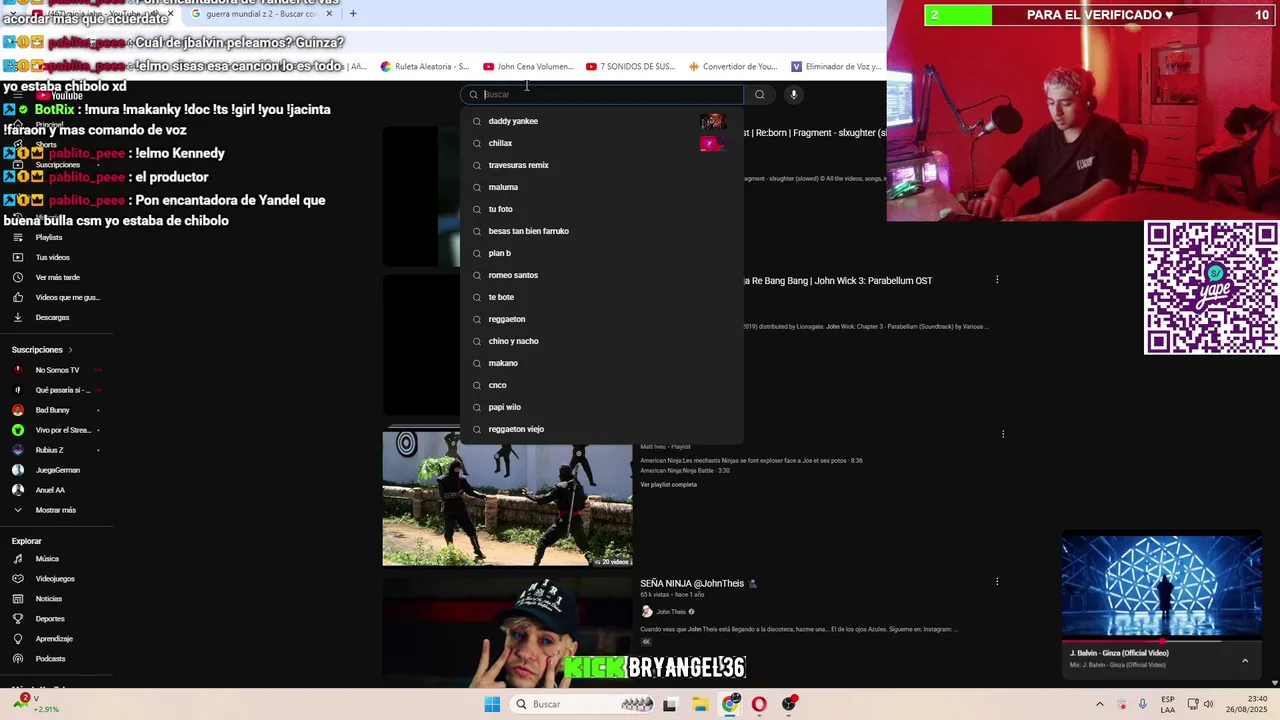Viewport: 1280px width, 720px height.
Task: Open 'Videos que me gustan' thumbs-up icon
Action: point(17,297)
